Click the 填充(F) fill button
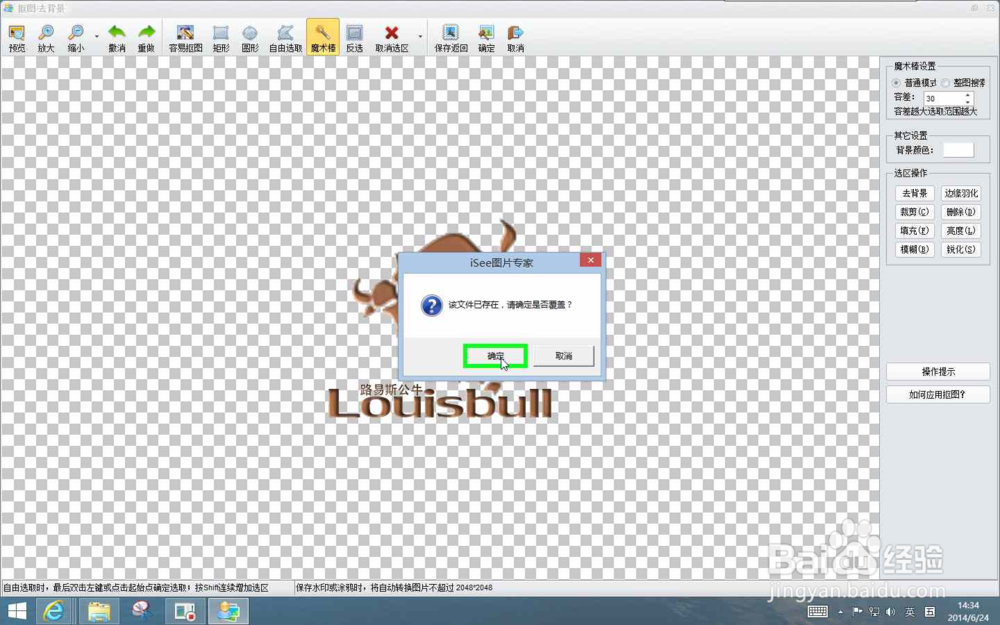Image resolution: width=1000 pixels, height=625 pixels. pos(915,231)
